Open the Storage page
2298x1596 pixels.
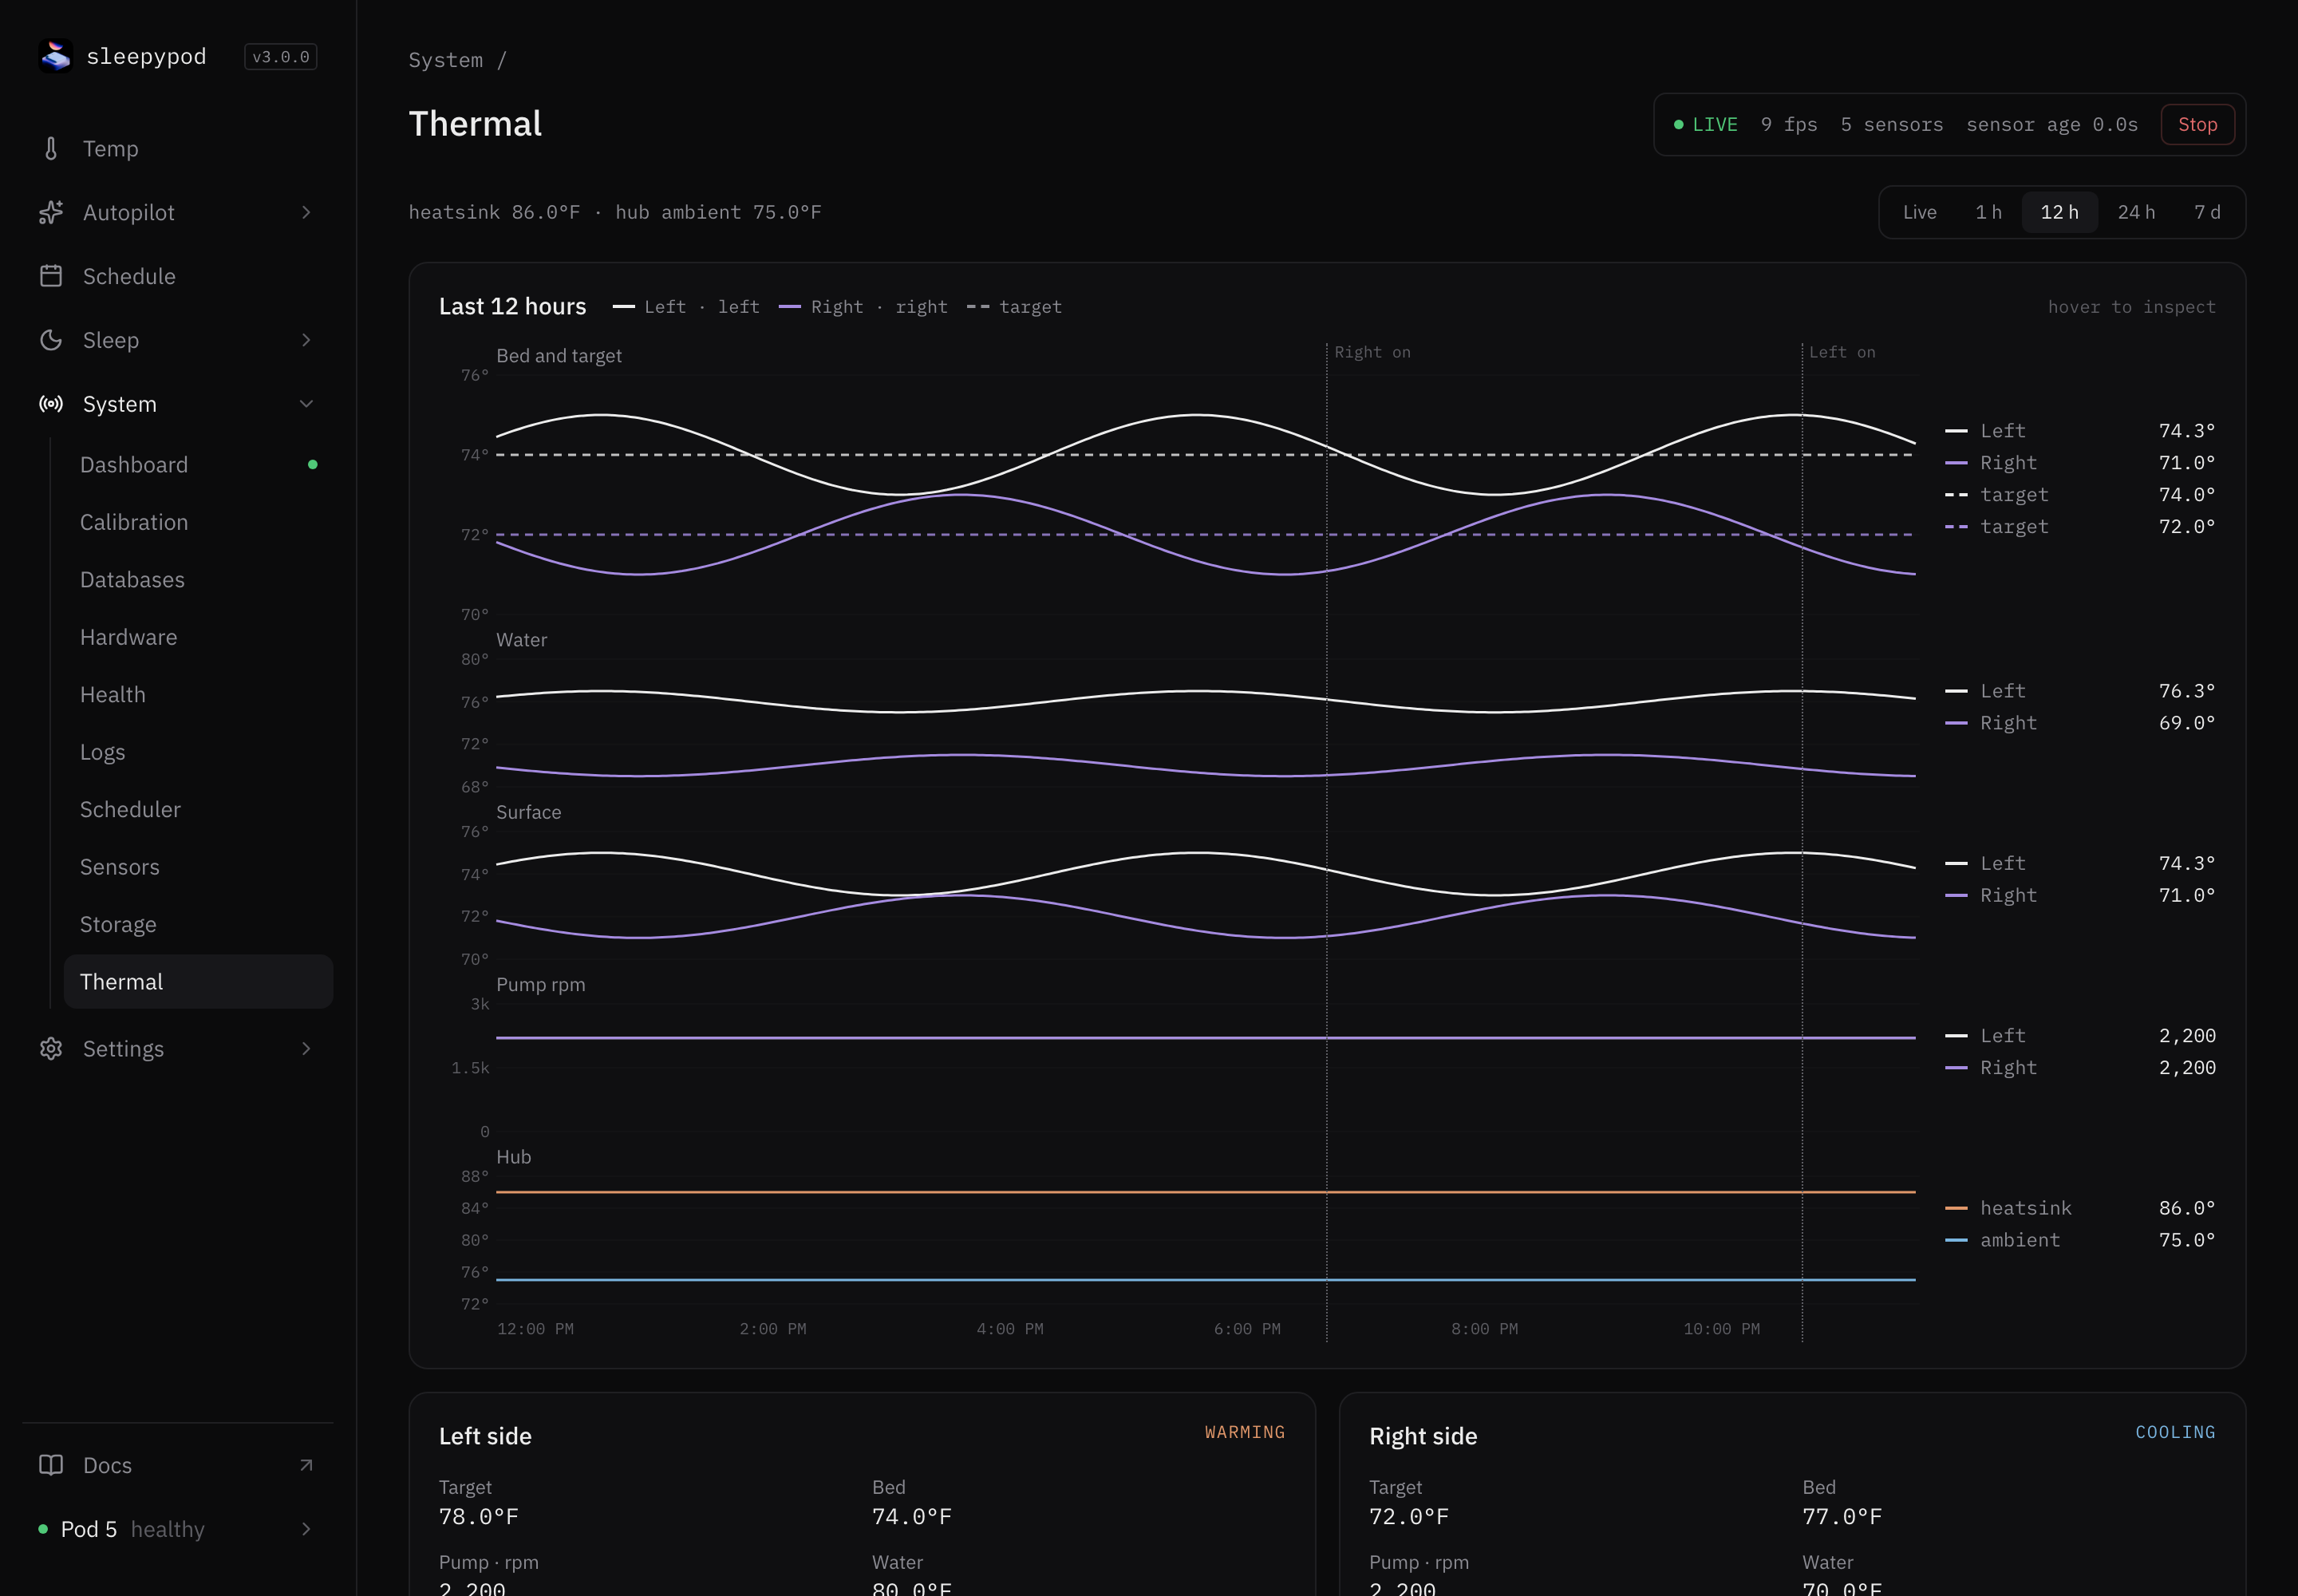pyautogui.click(x=198, y=925)
